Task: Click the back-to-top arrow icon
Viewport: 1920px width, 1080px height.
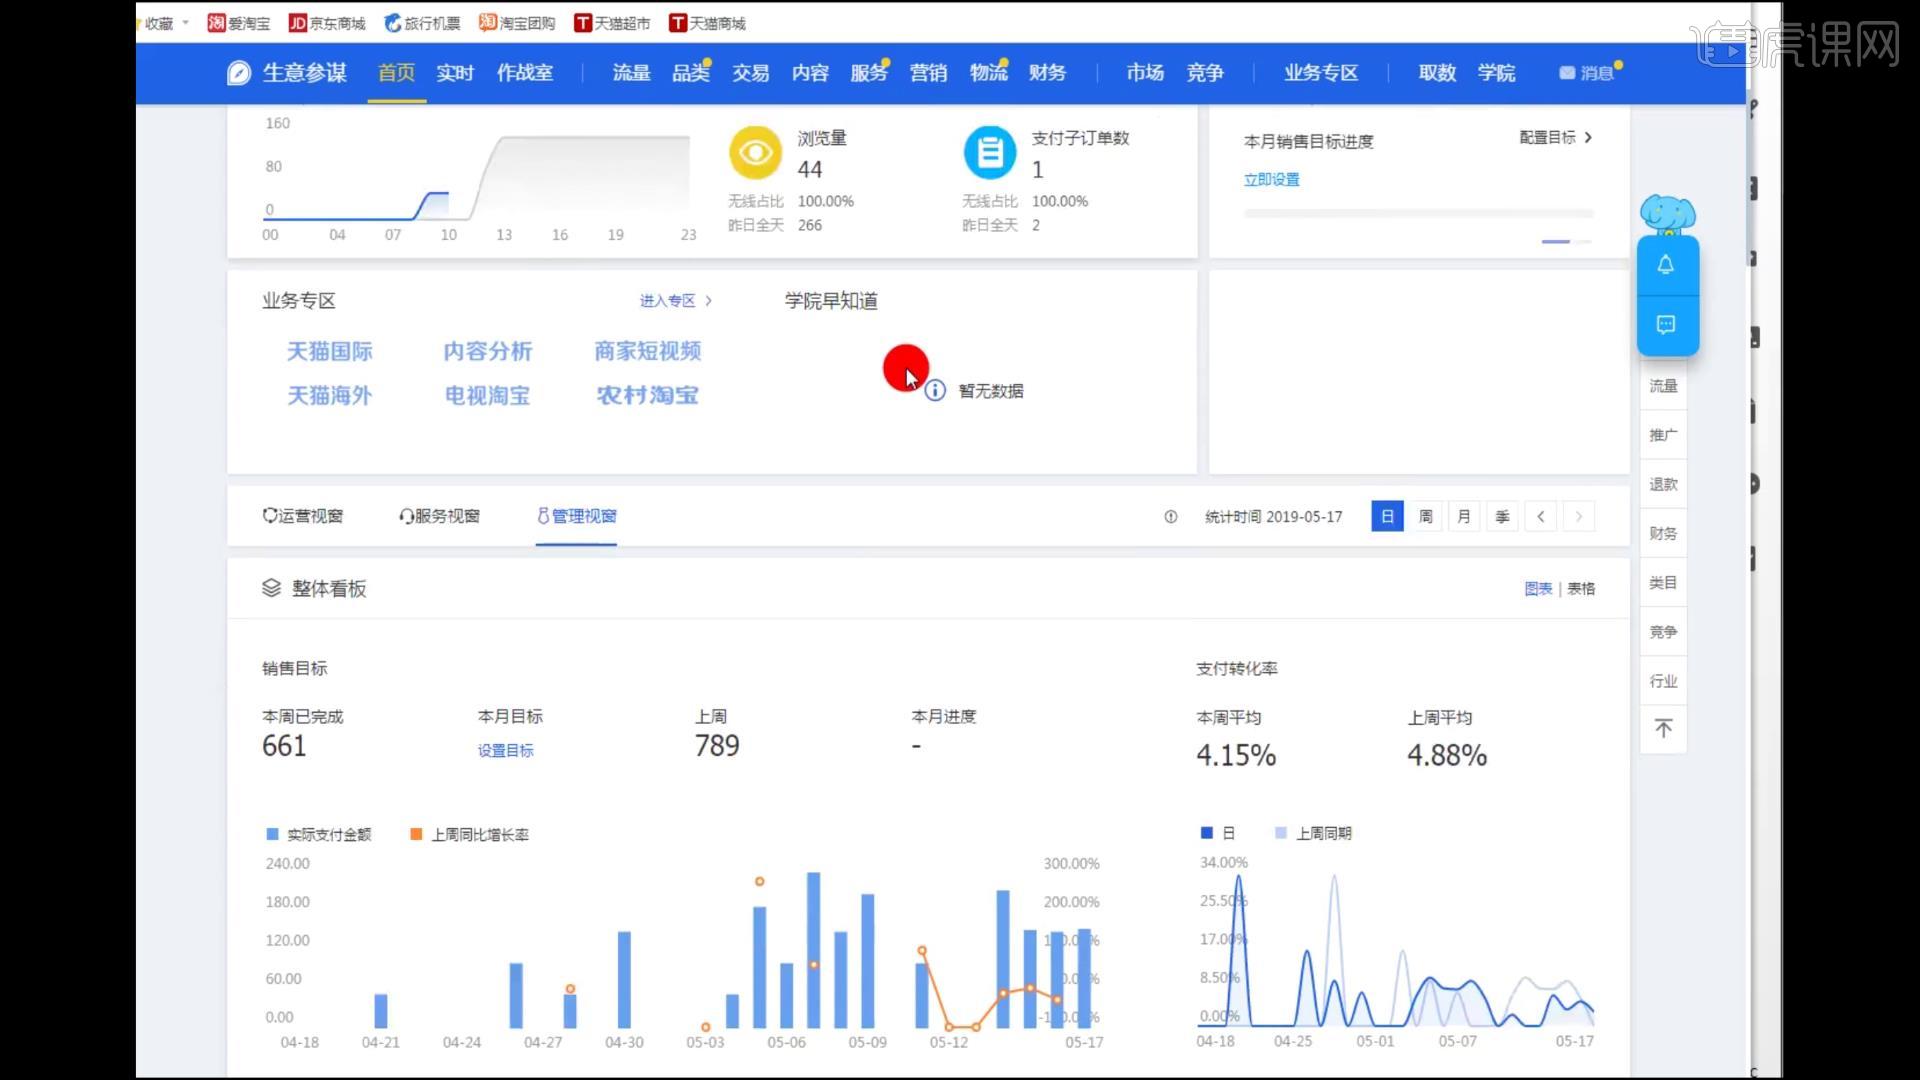Action: (x=1662, y=729)
